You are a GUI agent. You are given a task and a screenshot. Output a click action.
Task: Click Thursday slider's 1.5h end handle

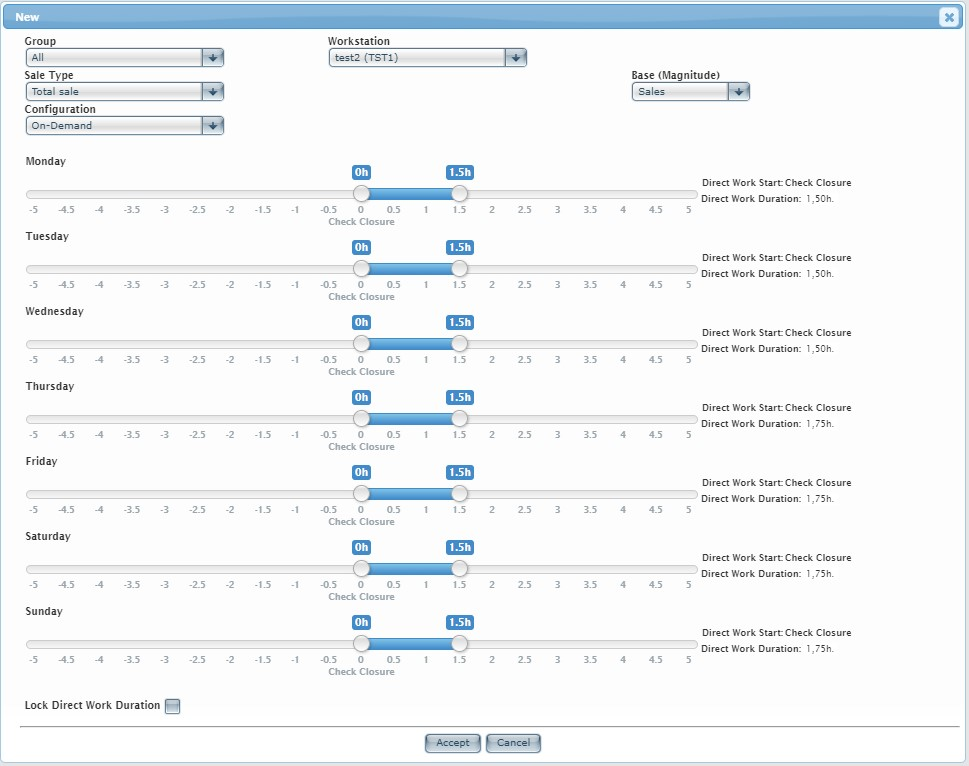click(459, 419)
